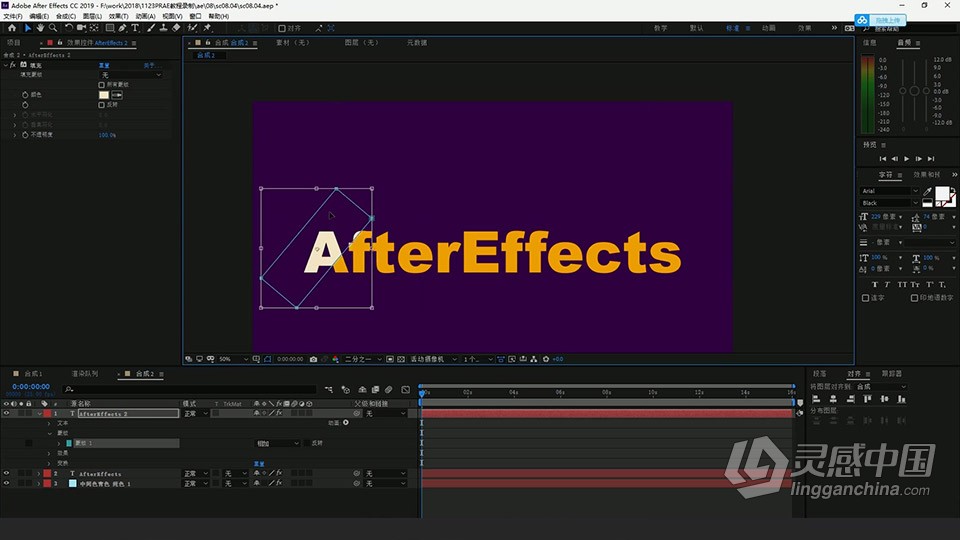Click the 重置 reset link for Fill effect
Image resolution: width=960 pixels, height=540 pixels.
pyautogui.click(x=104, y=65)
